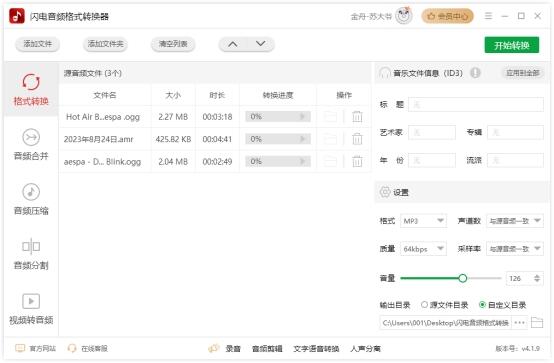The image size is (554, 363).
Task: Open the 声道数 channel dropdown
Action: [515, 221]
